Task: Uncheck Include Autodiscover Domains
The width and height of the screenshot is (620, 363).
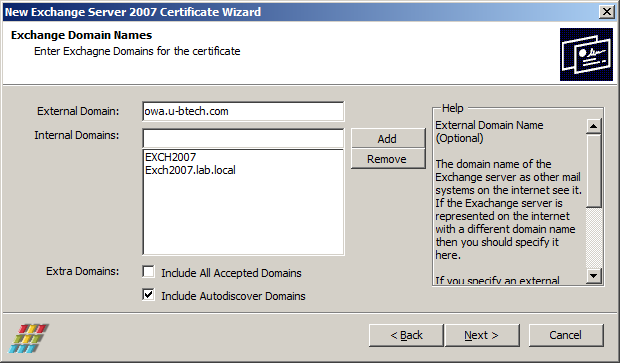Action: [149, 295]
